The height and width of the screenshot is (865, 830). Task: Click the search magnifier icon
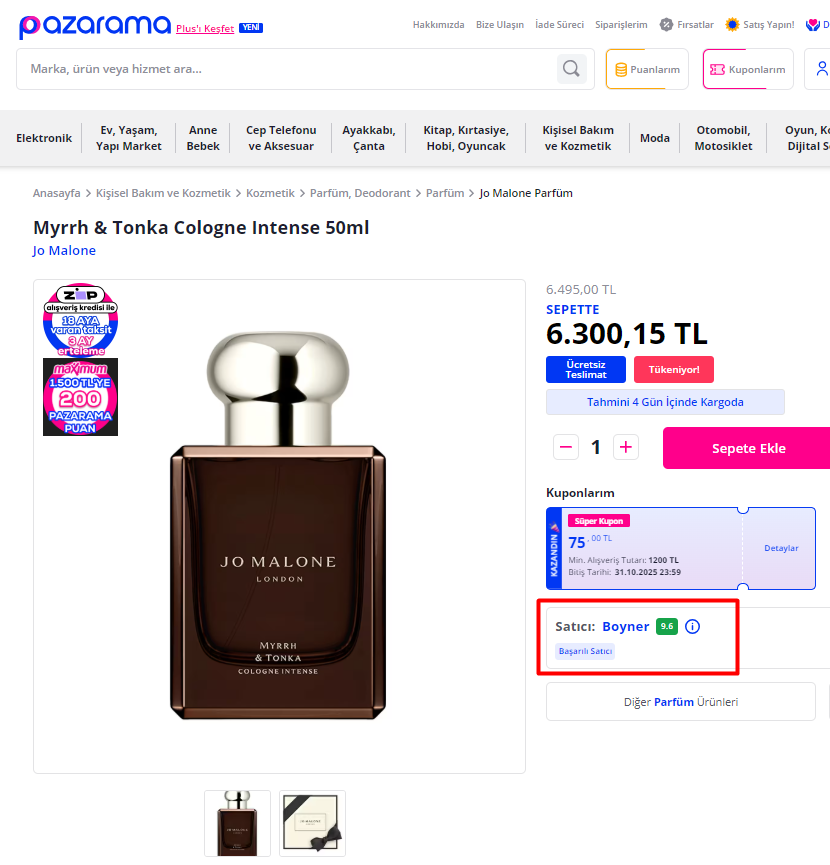point(571,69)
